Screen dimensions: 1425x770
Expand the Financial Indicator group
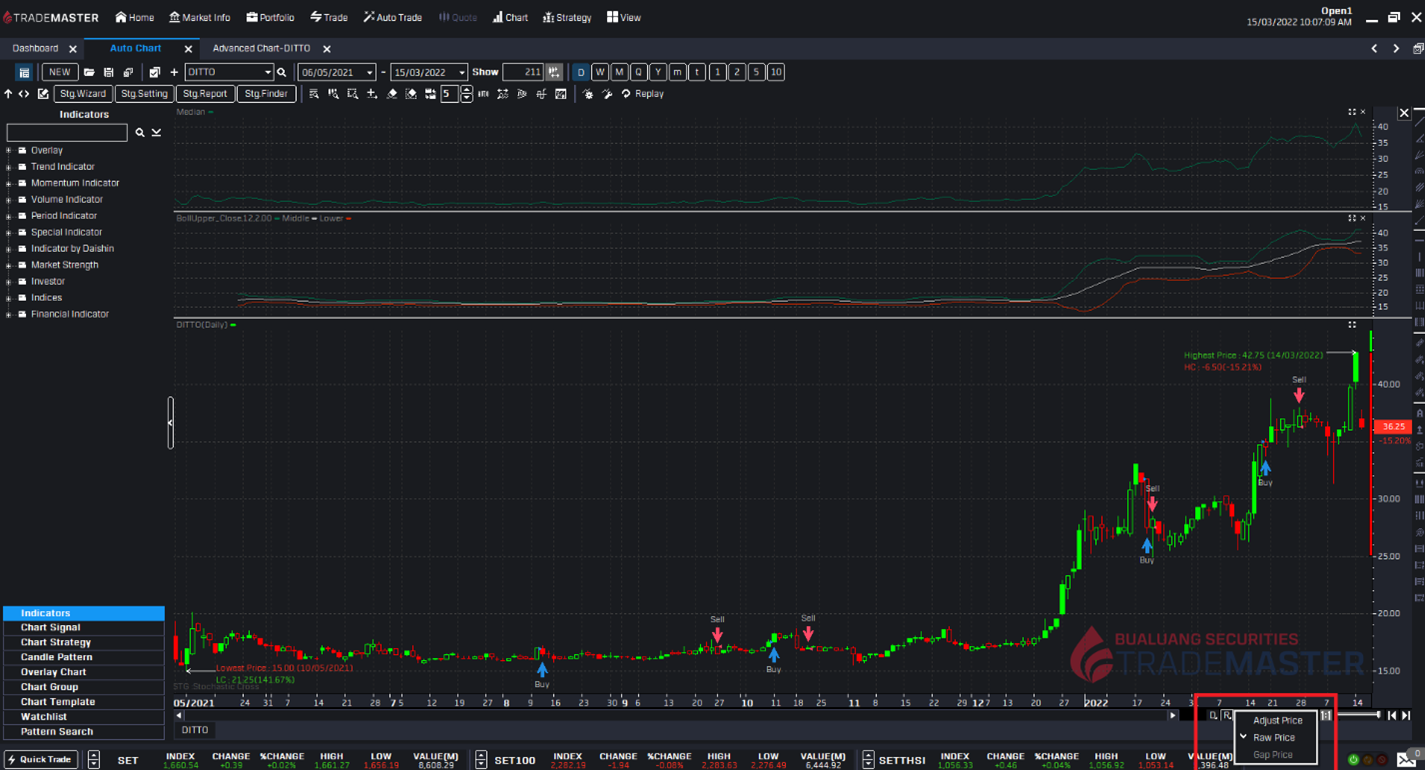[x=9, y=314]
